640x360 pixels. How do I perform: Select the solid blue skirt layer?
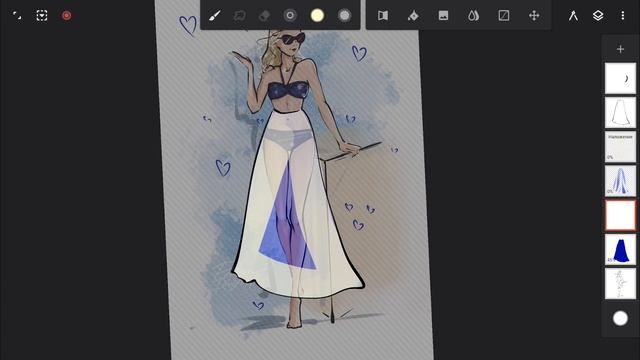[x=620, y=249]
